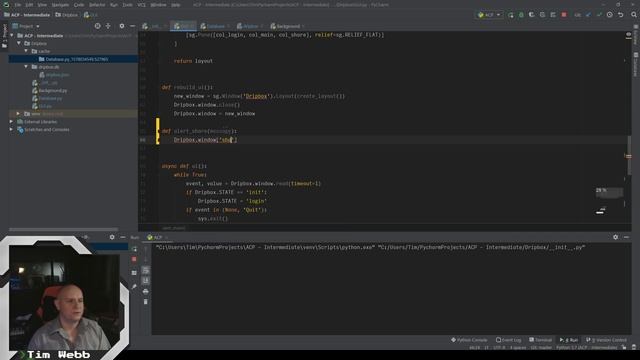
Task: Stop the running process with red square
Action: [564, 15]
